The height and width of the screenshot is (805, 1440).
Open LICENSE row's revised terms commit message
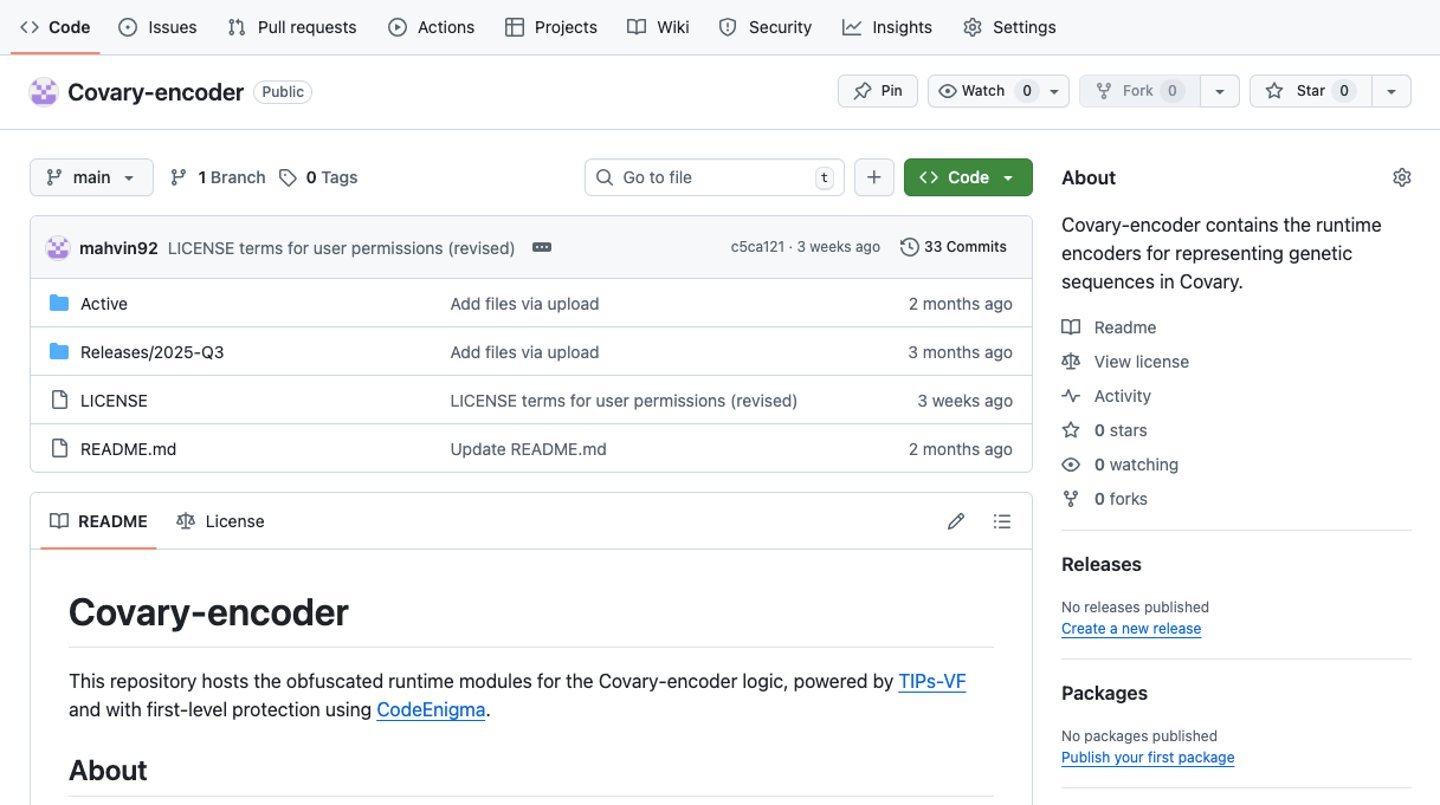pos(624,401)
